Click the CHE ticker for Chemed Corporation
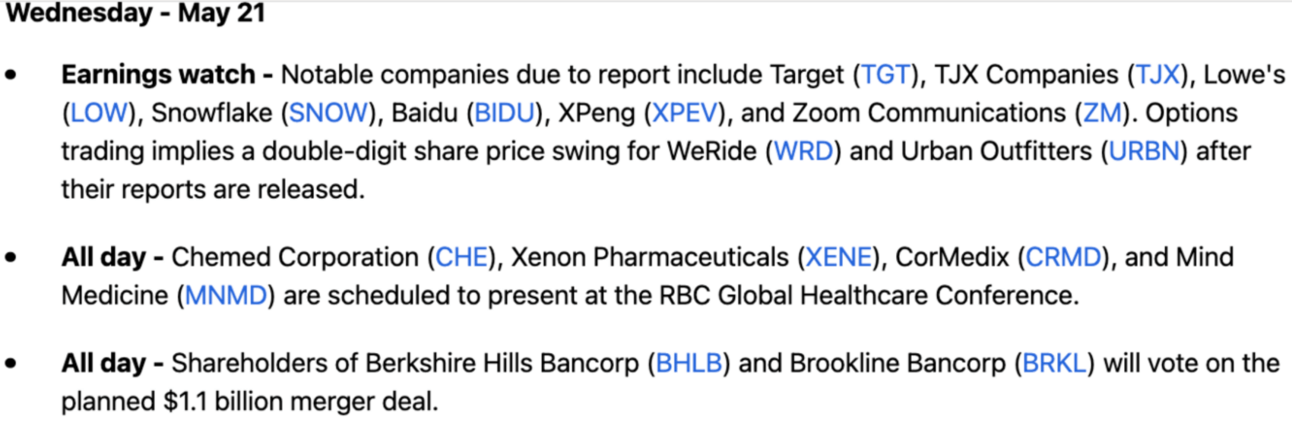 tap(461, 258)
